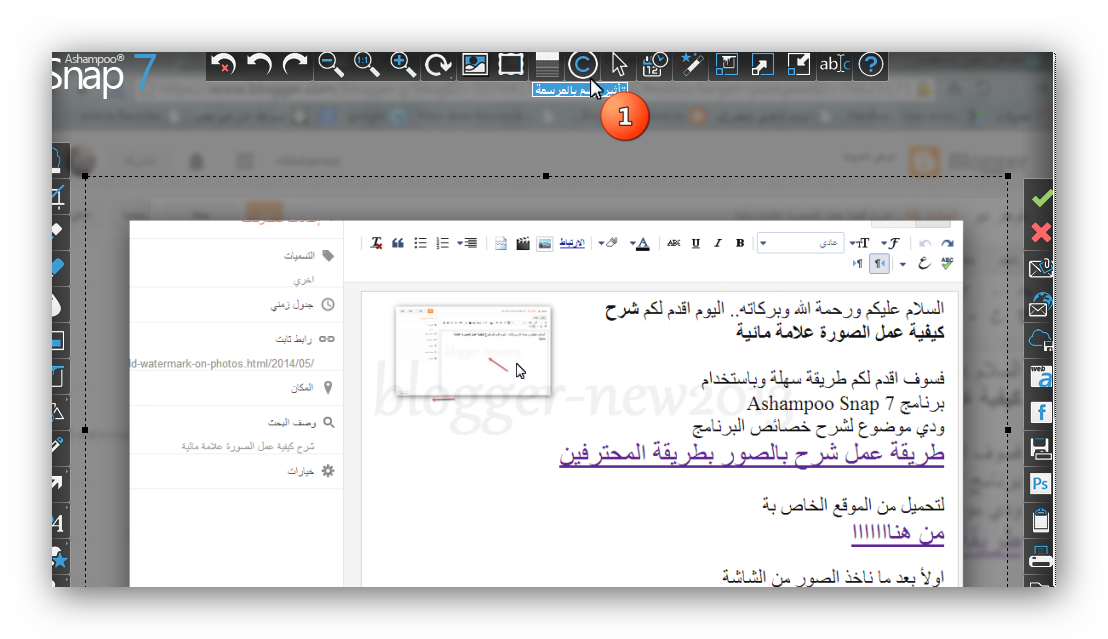Select the text letter A tool

click(x=59, y=523)
